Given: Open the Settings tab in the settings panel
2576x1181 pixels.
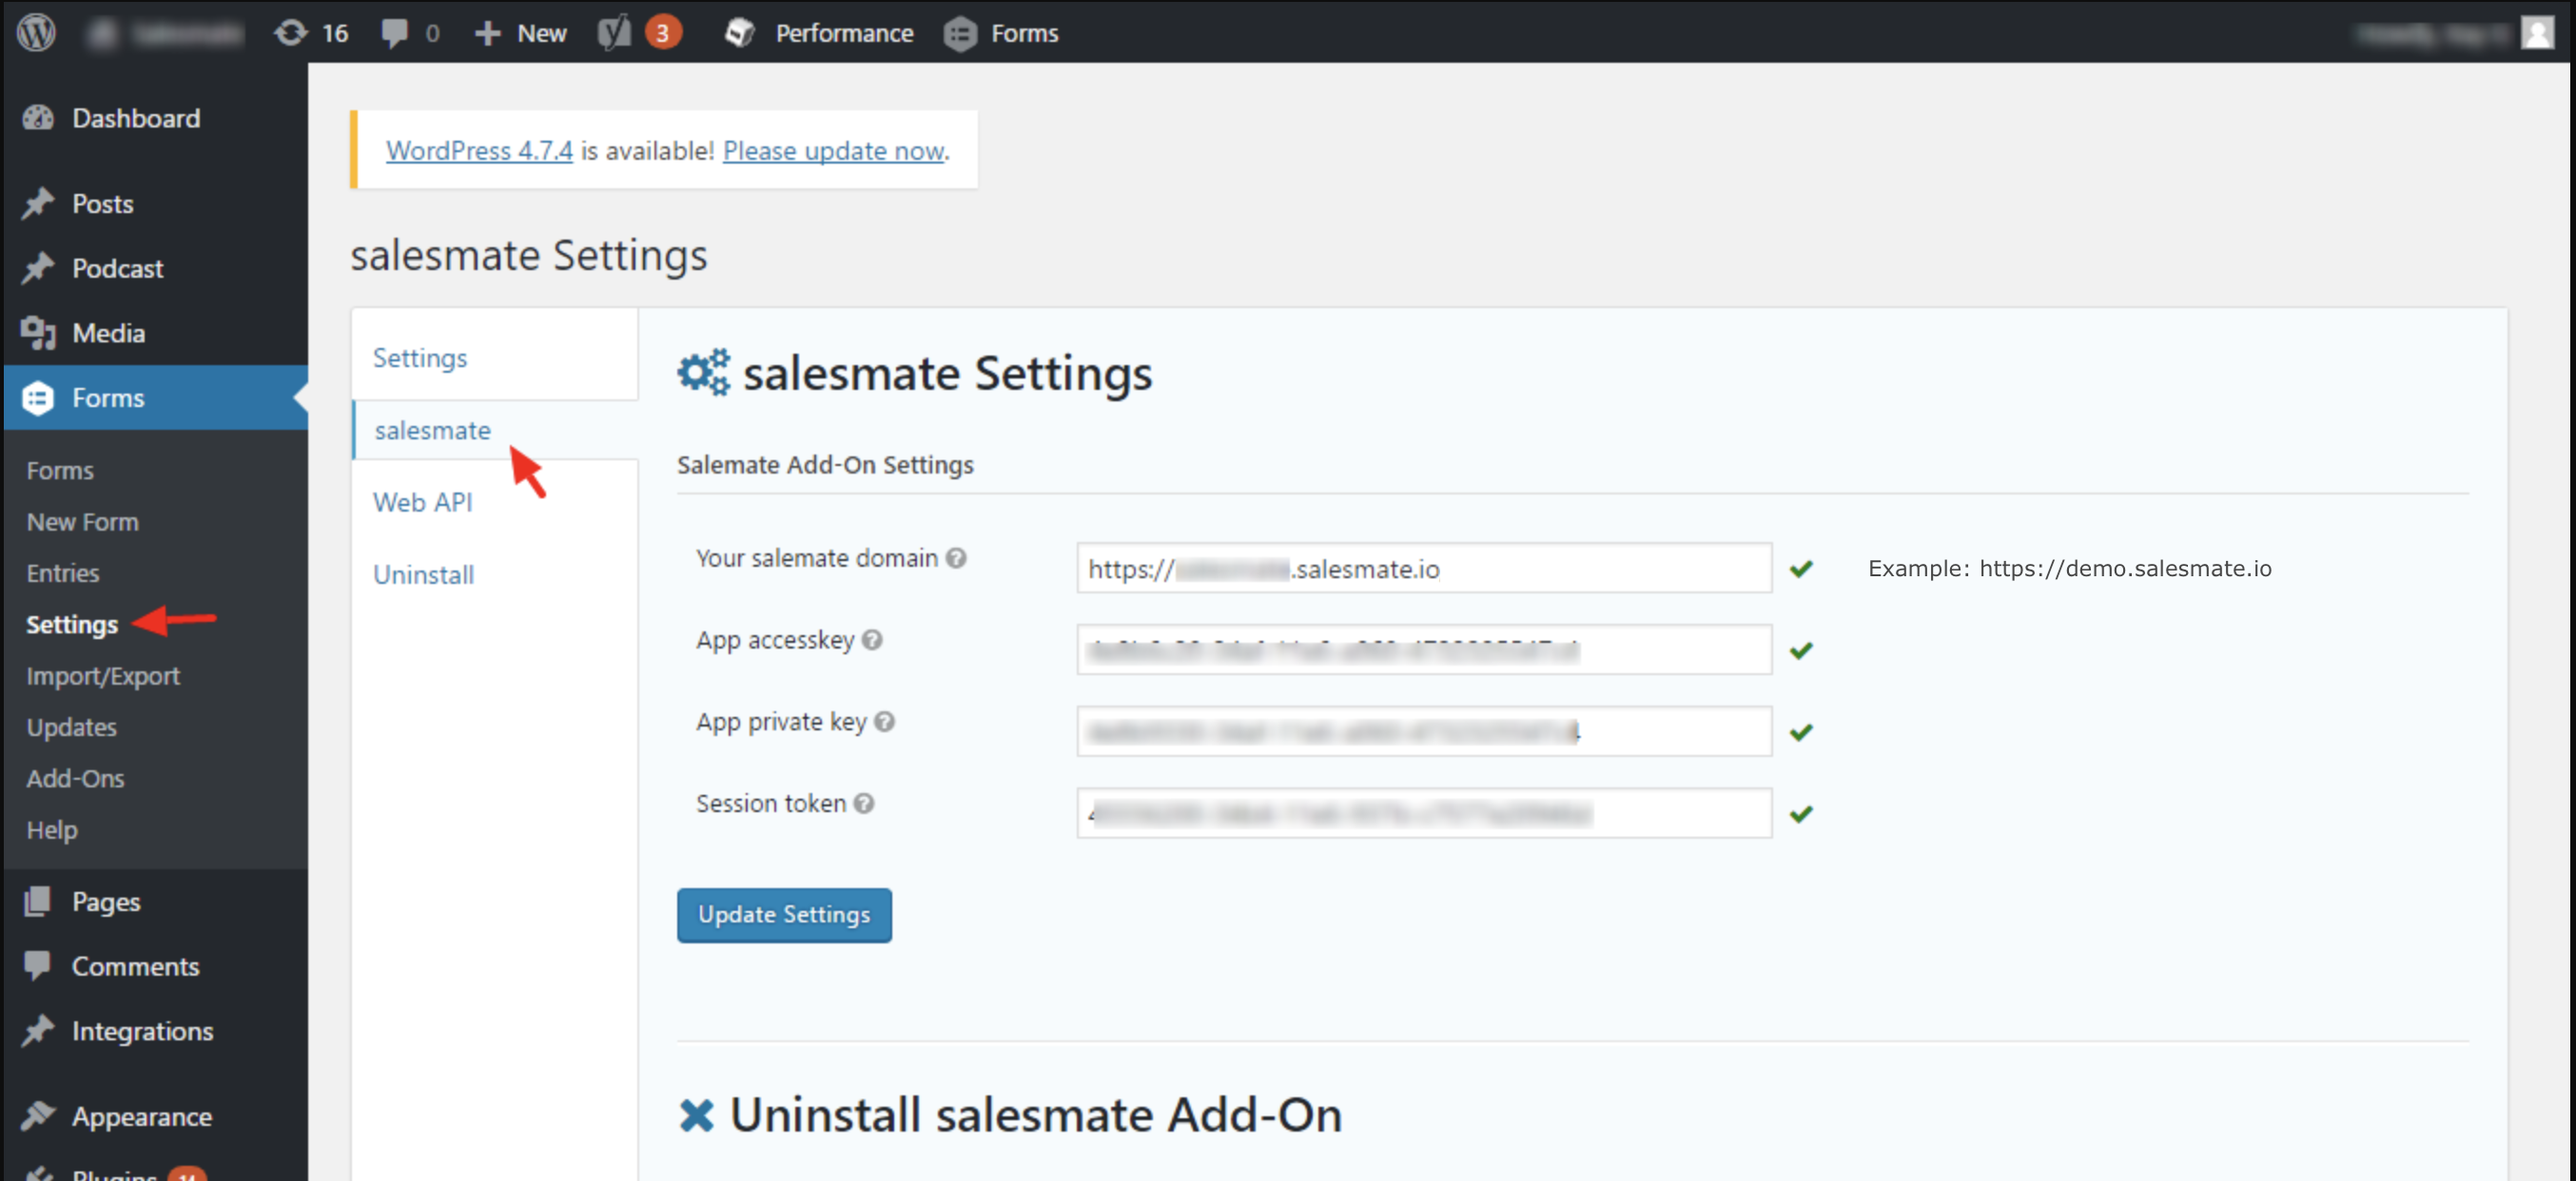Looking at the screenshot, I should pos(420,358).
